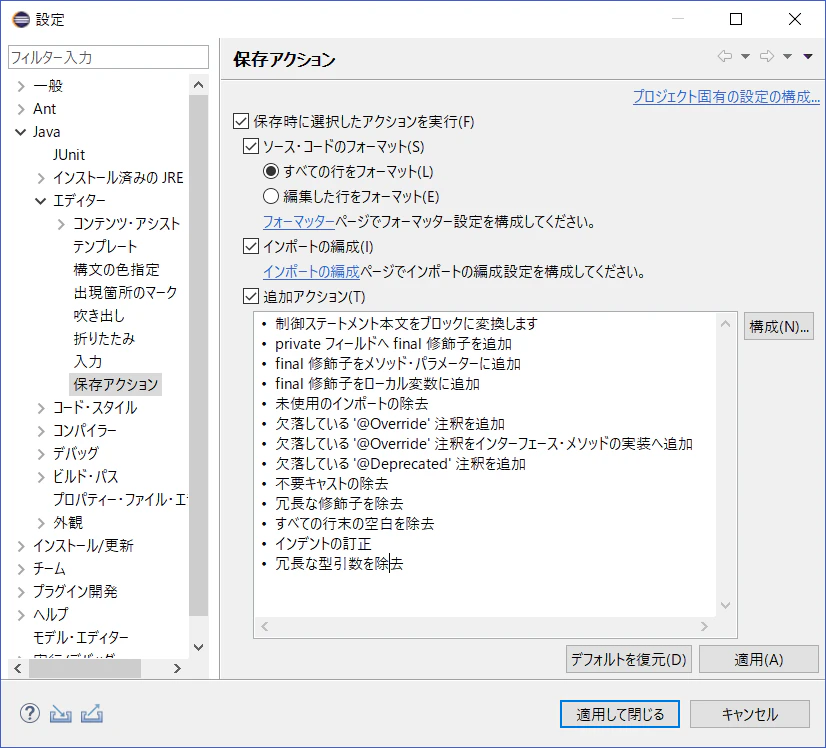Click the tree horizontal scrollbar thumb

coord(85,668)
